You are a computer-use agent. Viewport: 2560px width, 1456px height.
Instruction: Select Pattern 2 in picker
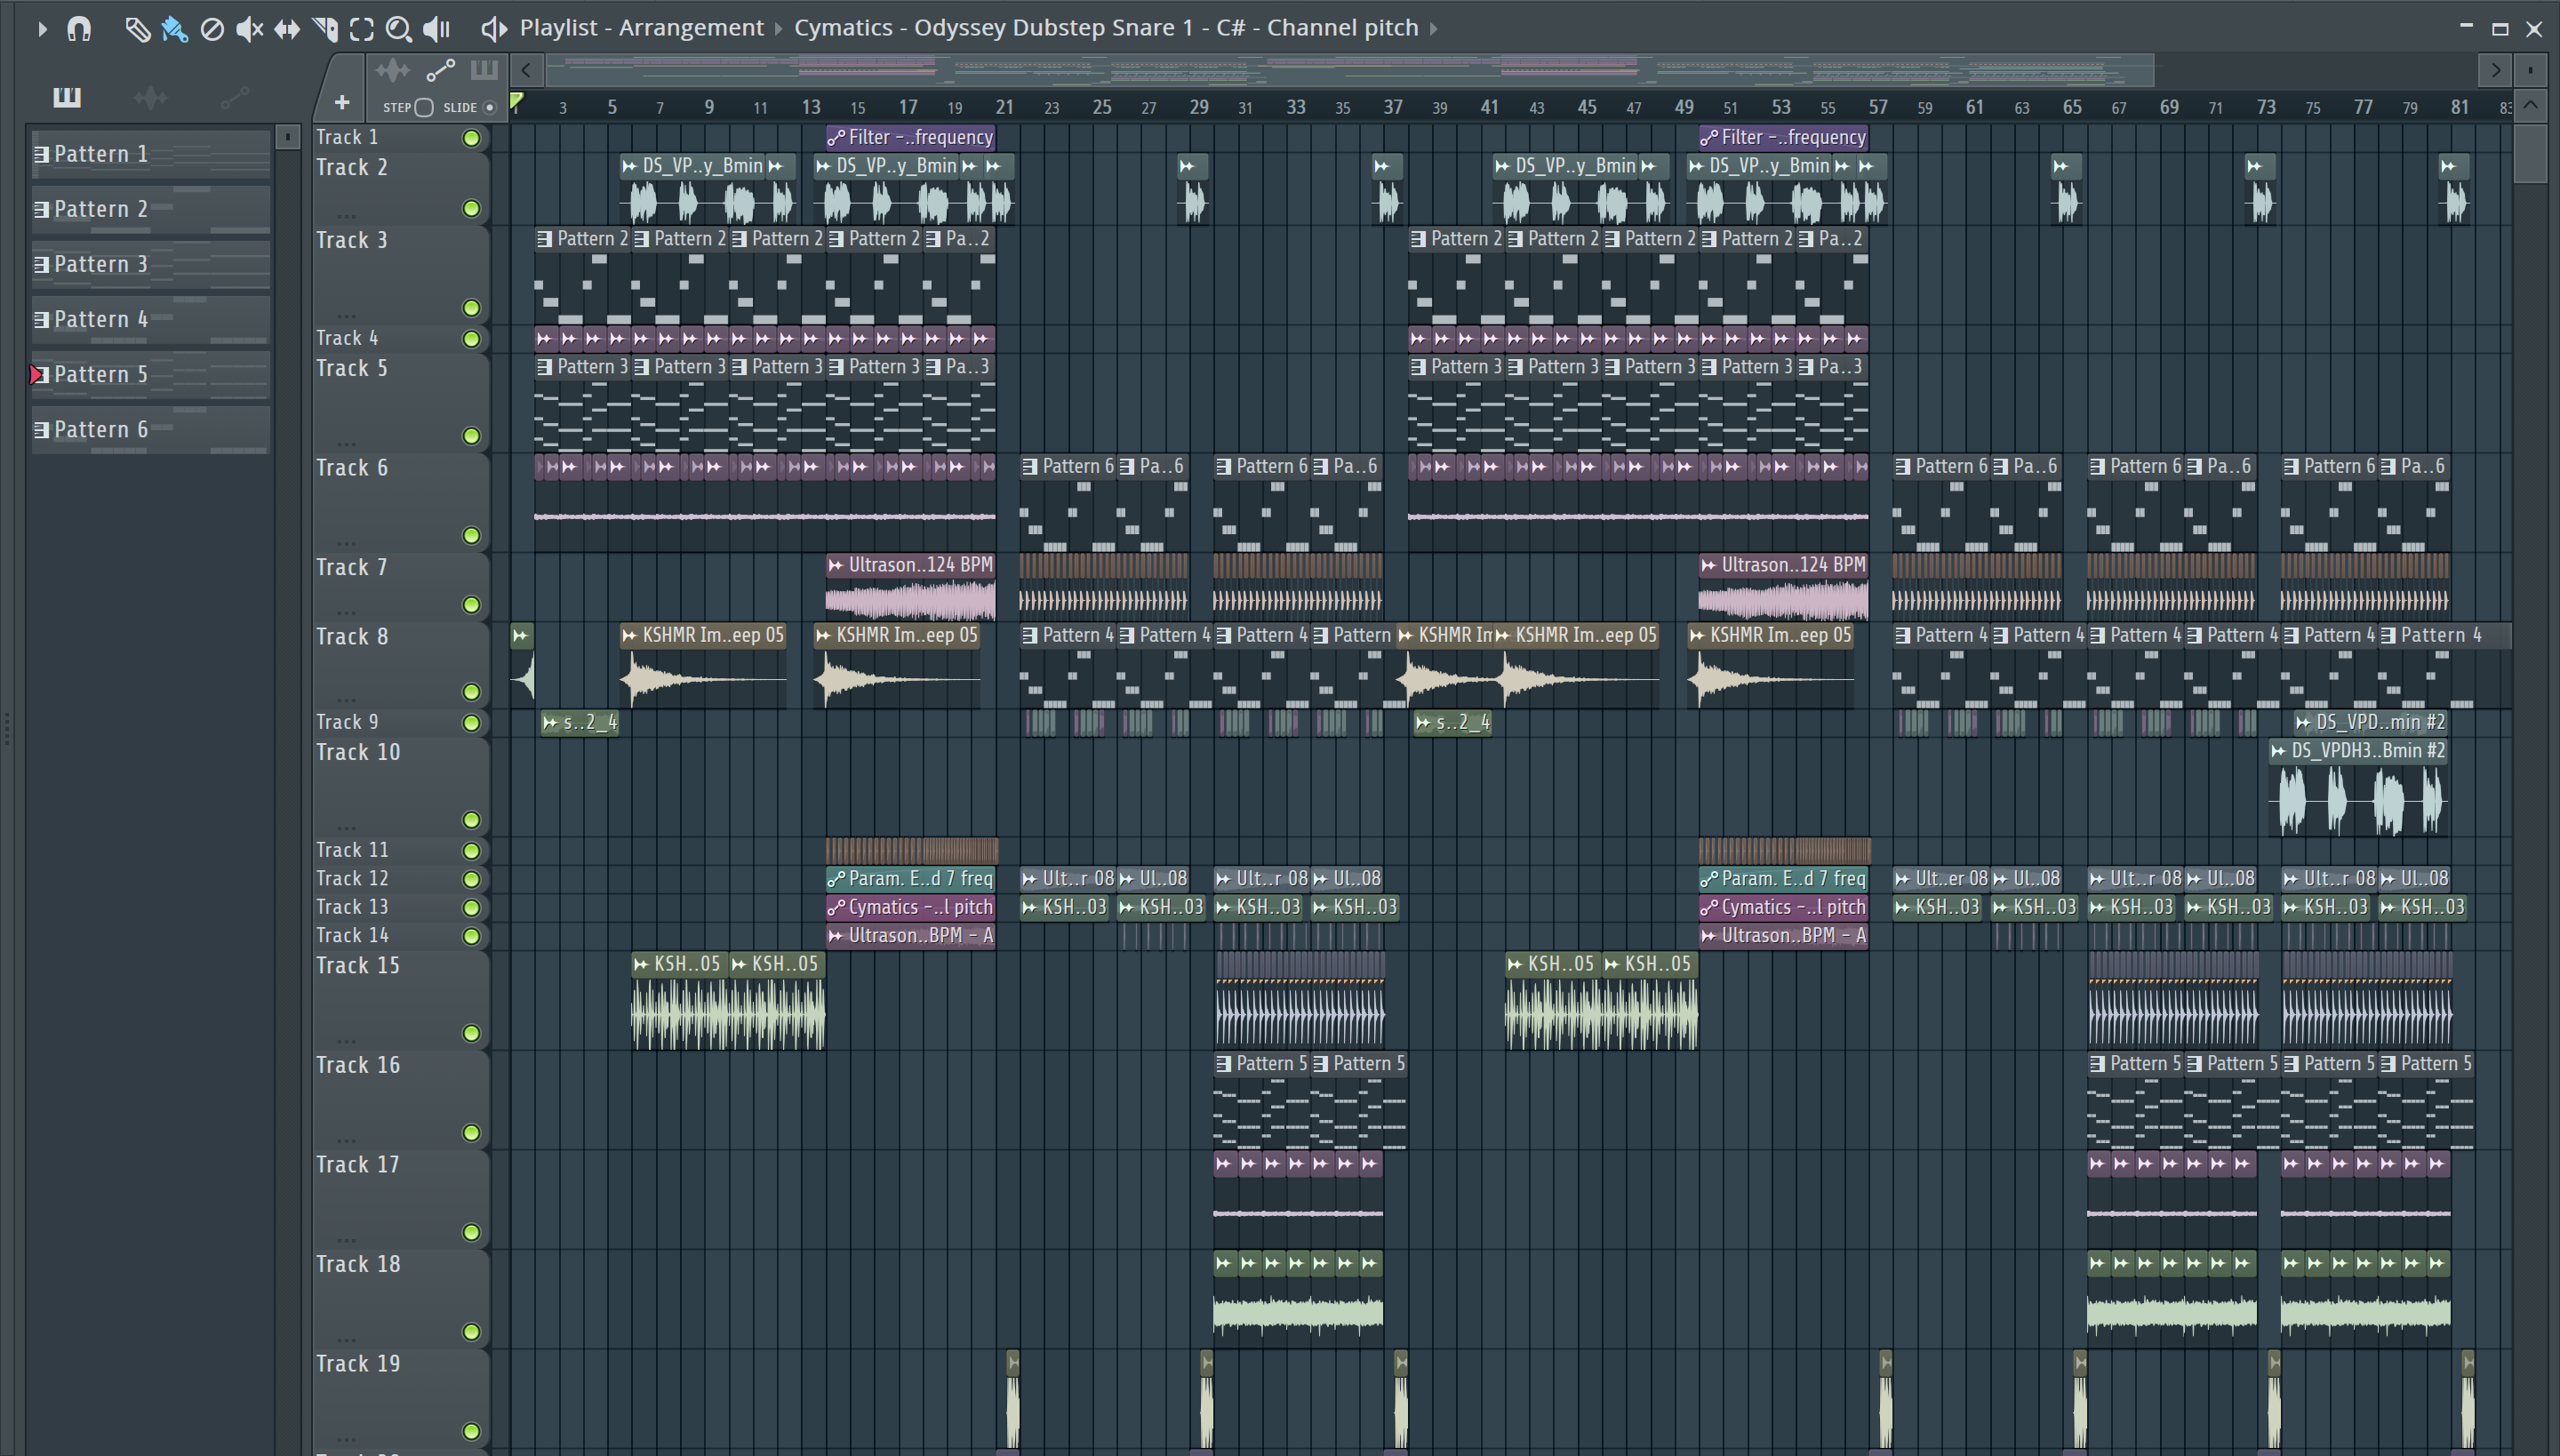point(150,209)
